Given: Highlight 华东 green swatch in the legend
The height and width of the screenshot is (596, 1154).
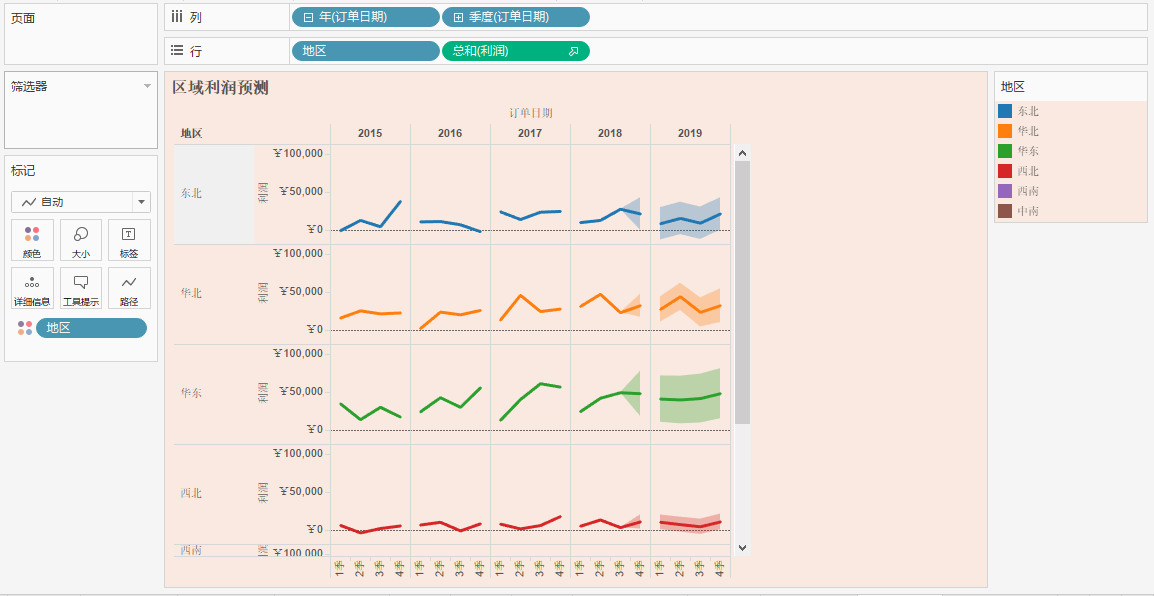Looking at the screenshot, I should click(1005, 151).
